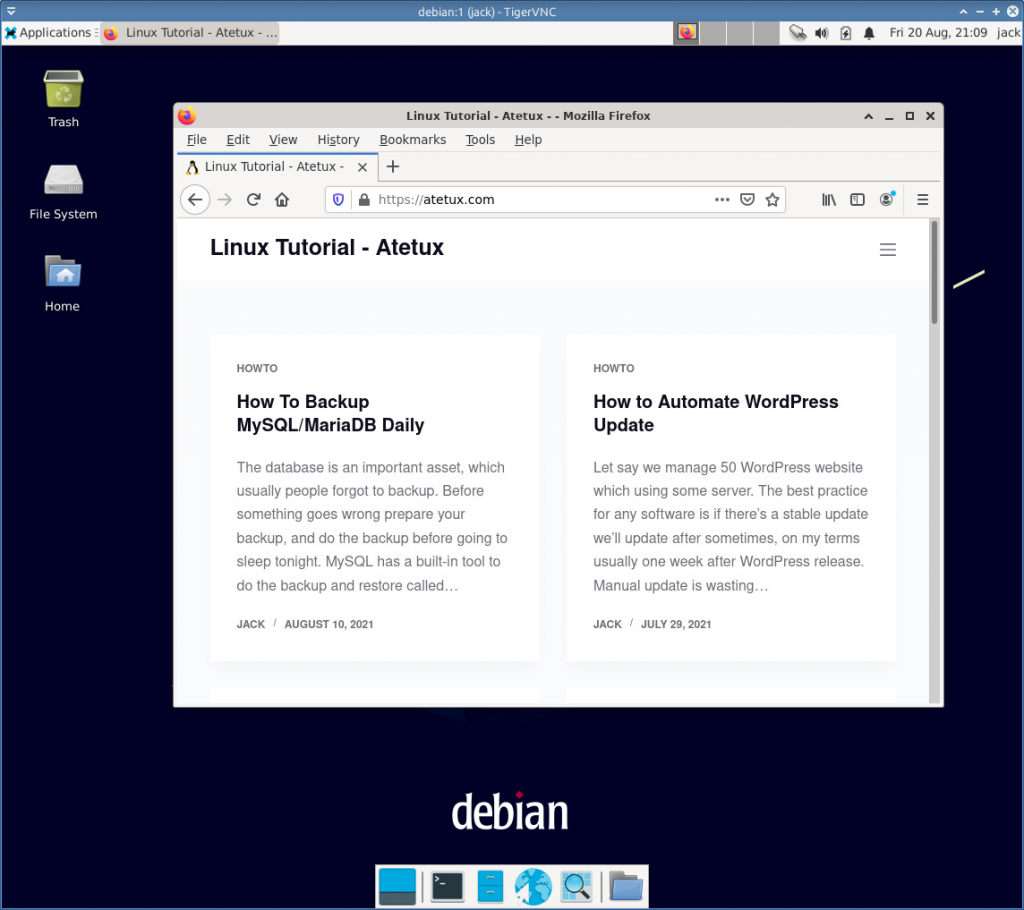Open the home page icon

[282, 199]
